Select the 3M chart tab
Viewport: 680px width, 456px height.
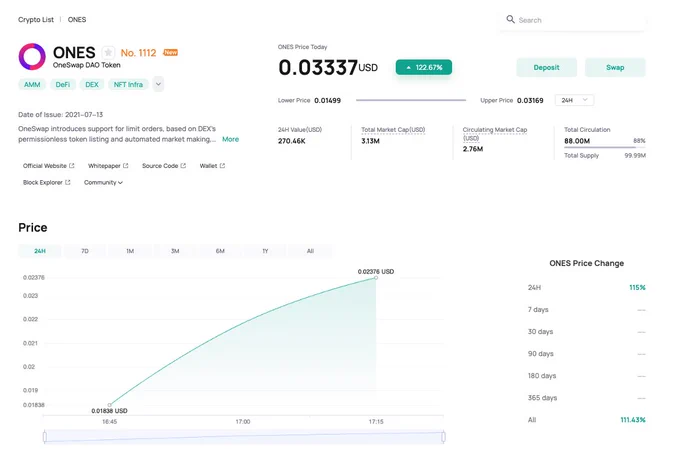175,251
